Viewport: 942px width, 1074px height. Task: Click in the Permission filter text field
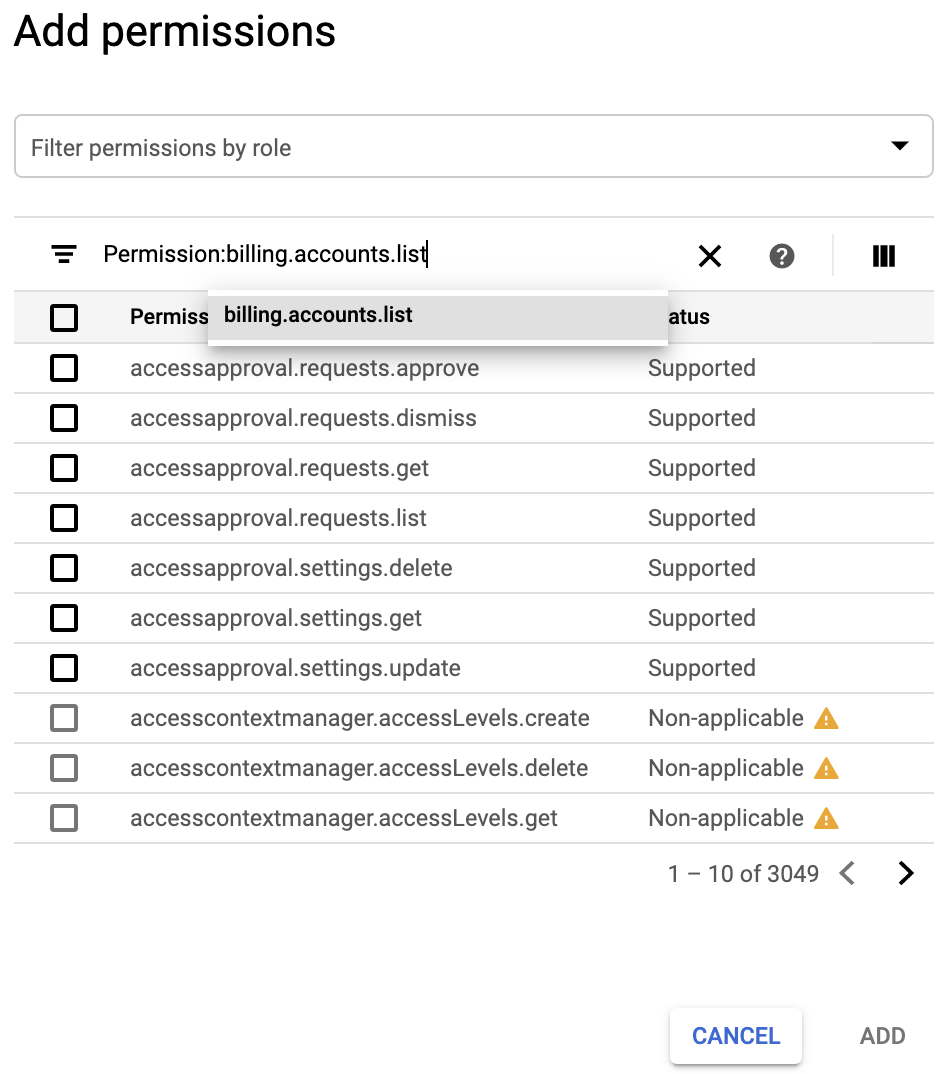point(391,254)
